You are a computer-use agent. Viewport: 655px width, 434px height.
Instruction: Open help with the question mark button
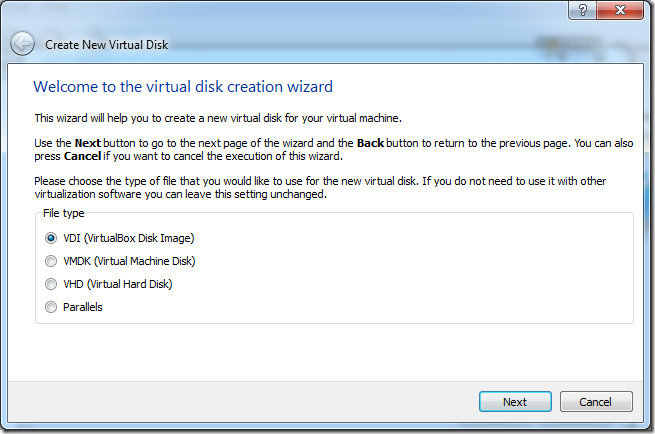pos(583,10)
